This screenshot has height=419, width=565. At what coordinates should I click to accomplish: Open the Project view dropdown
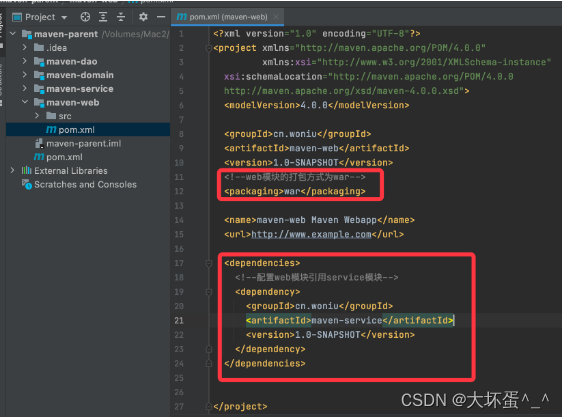[x=64, y=17]
